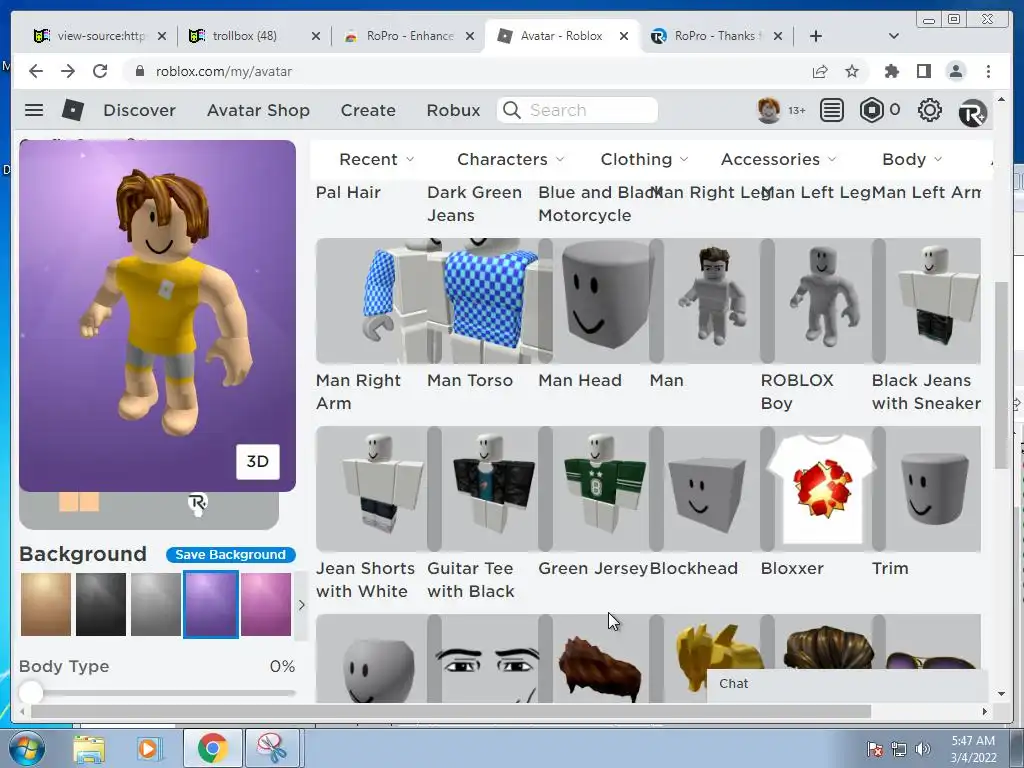Open the Windows Start button
This screenshot has width=1024, height=768.
click(x=26, y=748)
